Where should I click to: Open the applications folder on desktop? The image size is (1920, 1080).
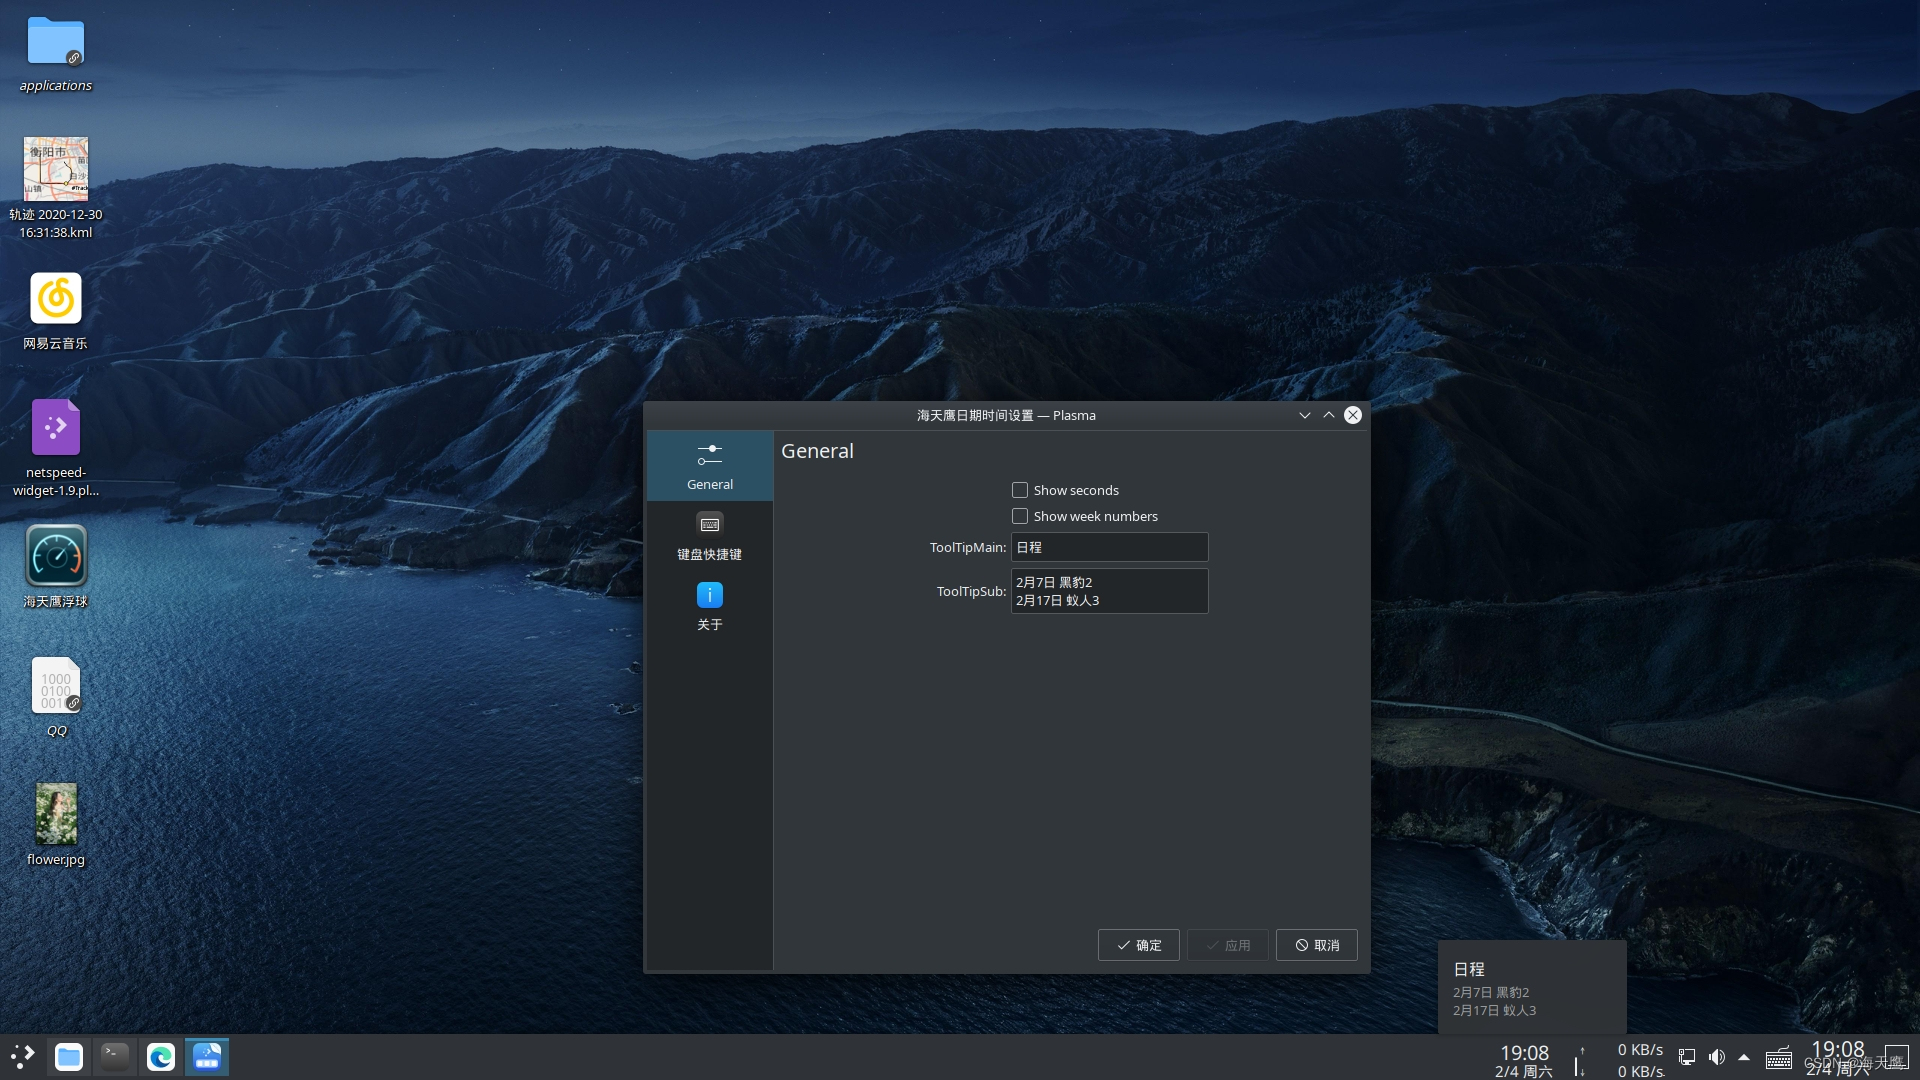tap(55, 42)
